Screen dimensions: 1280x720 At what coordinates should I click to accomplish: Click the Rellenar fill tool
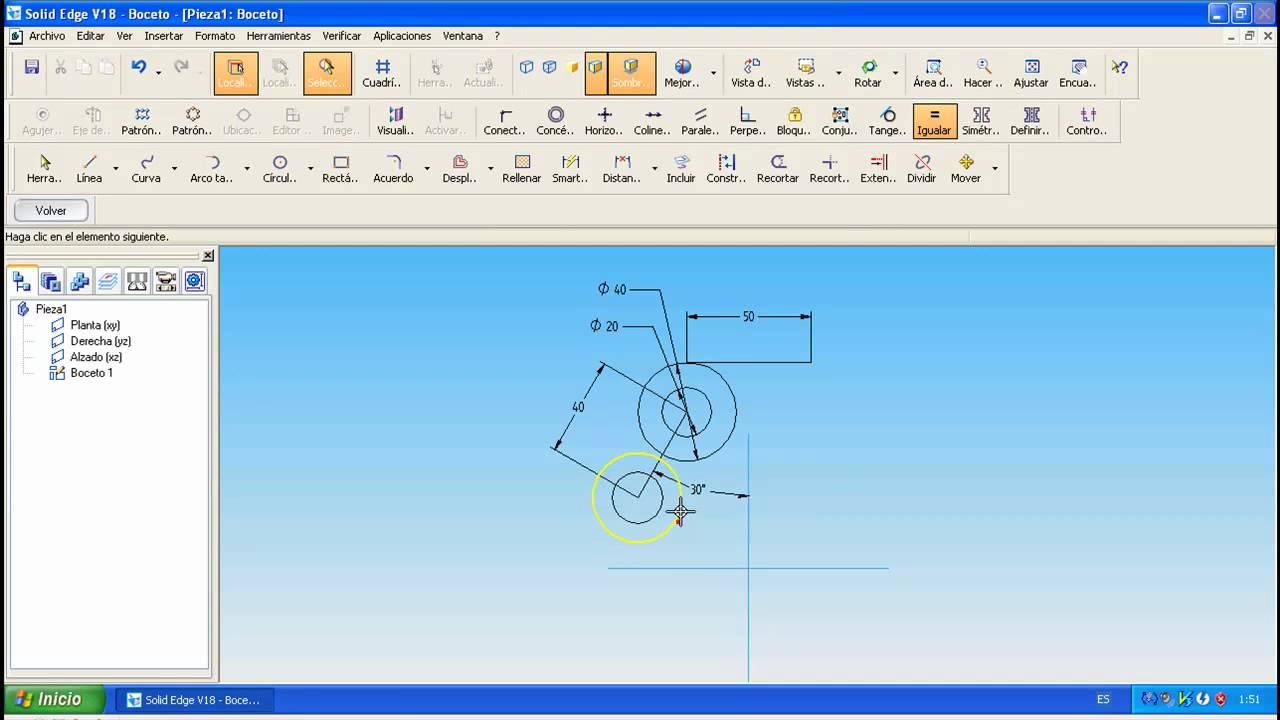click(x=521, y=169)
